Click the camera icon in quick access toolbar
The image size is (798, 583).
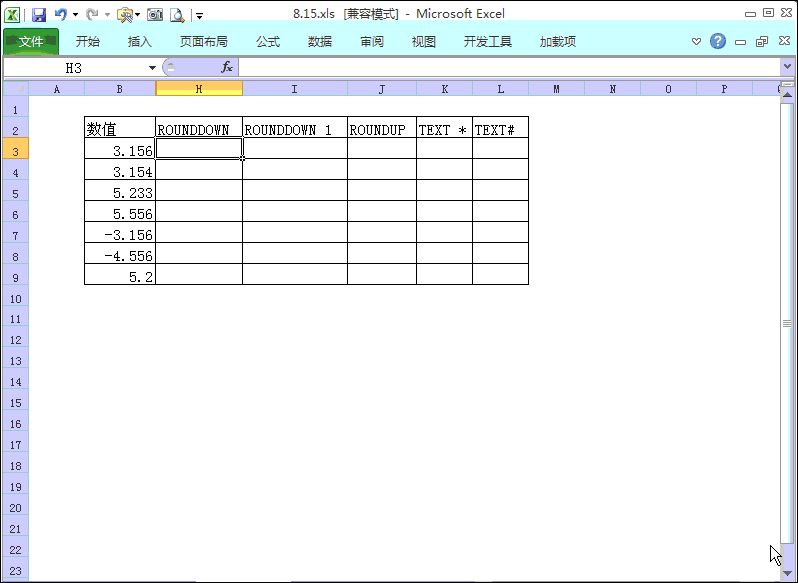pyautogui.click(x=155, y=15)
